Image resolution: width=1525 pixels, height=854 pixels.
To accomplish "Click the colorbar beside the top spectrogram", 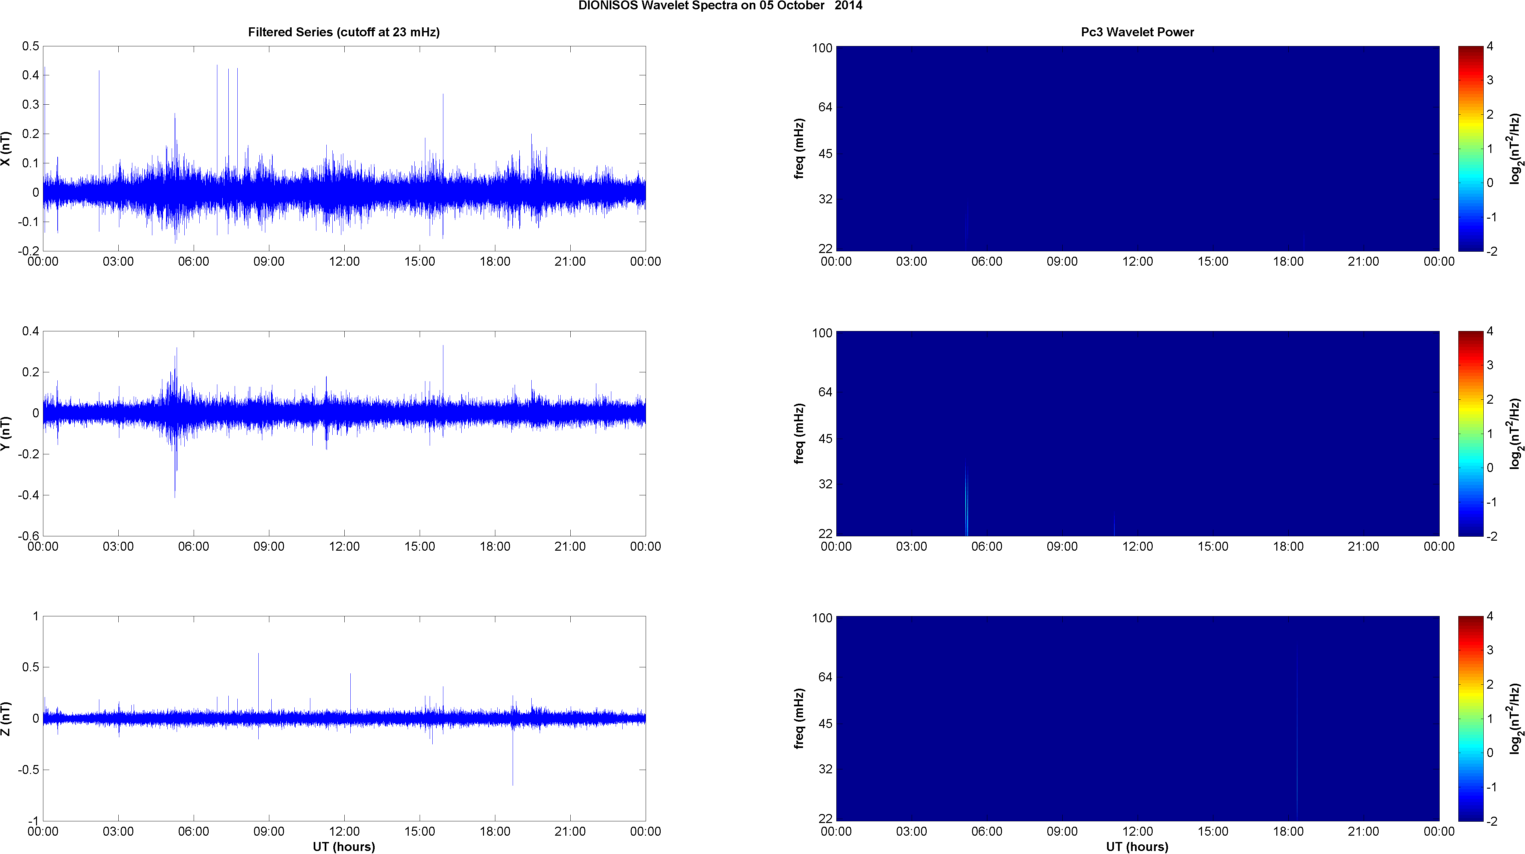I will (1470, 149).
